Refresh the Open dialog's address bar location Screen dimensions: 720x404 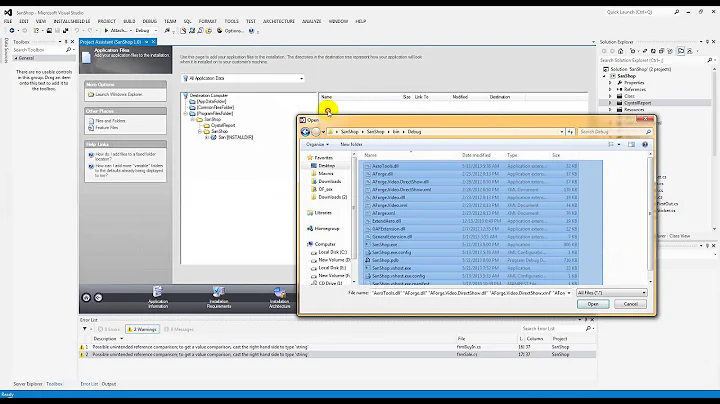pos(570,132)
